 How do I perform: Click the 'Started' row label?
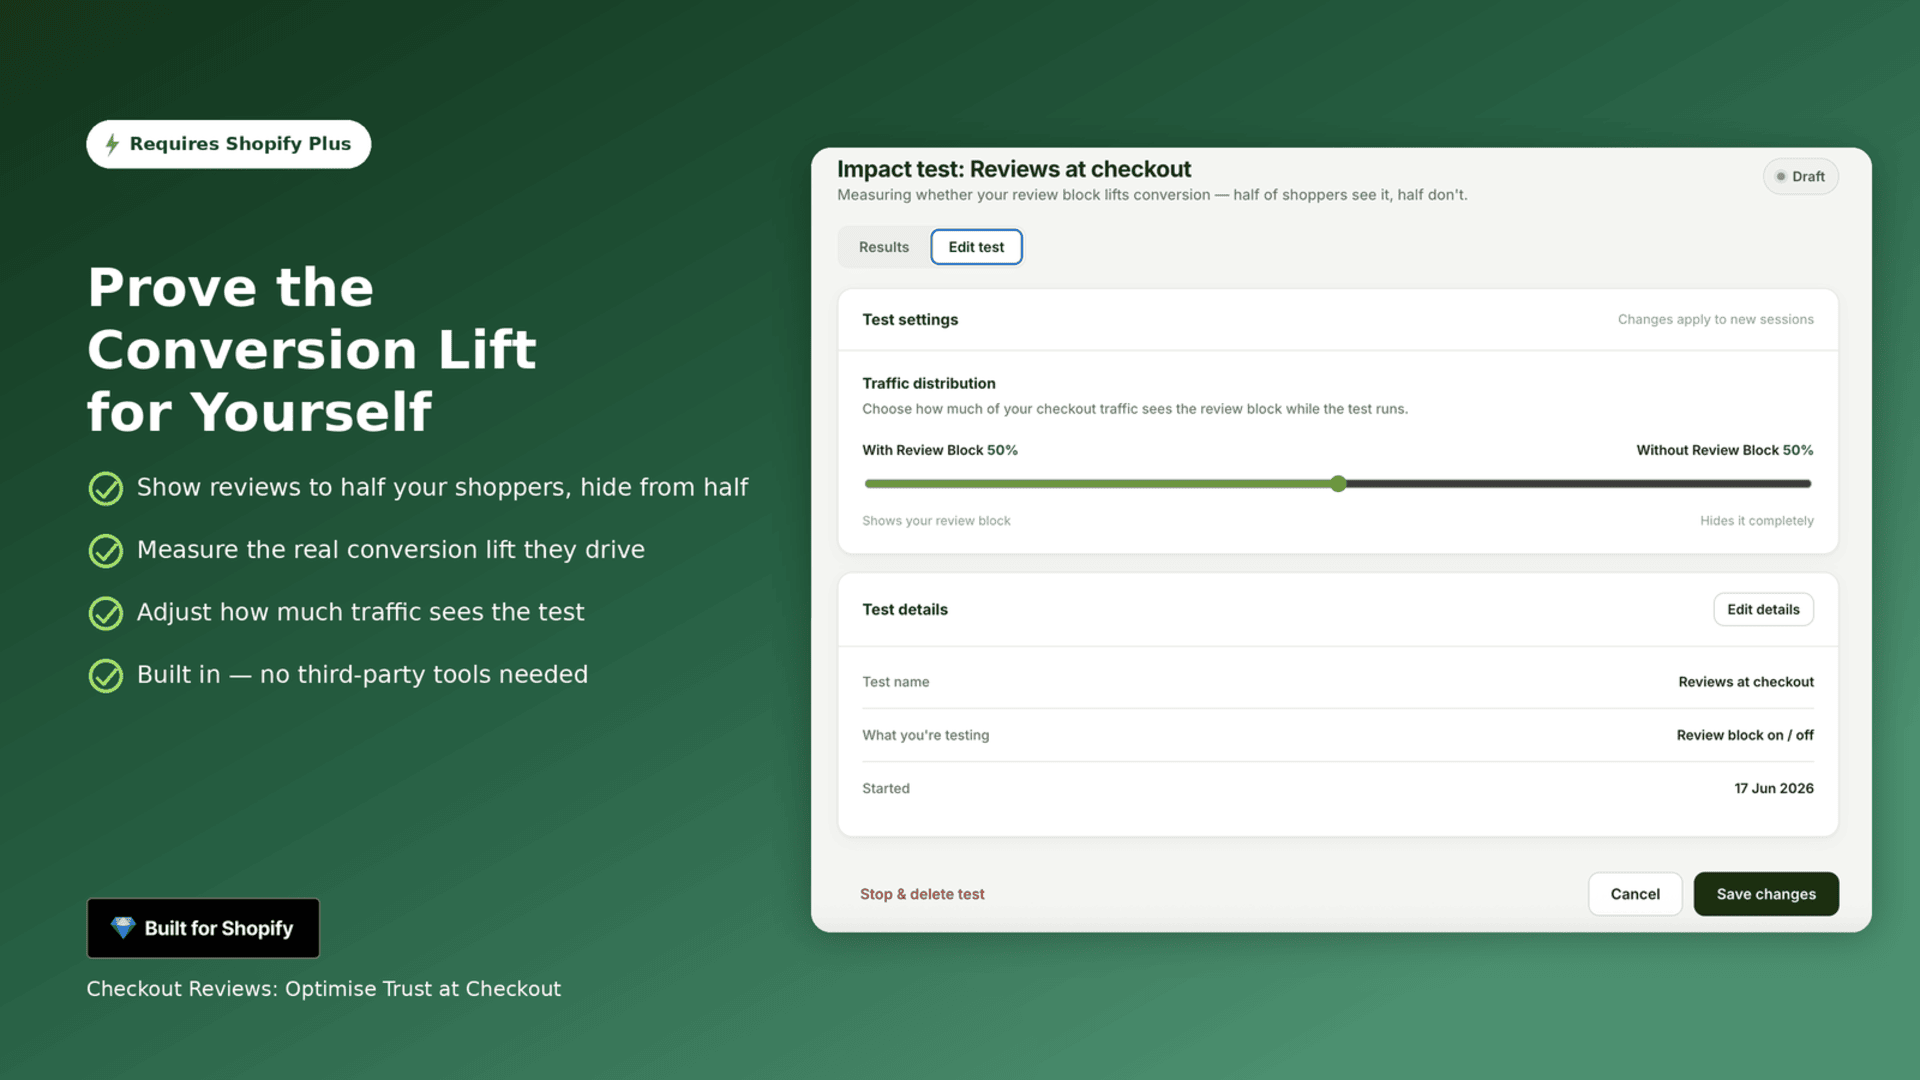pyautogui.click(x=886, y=788)
